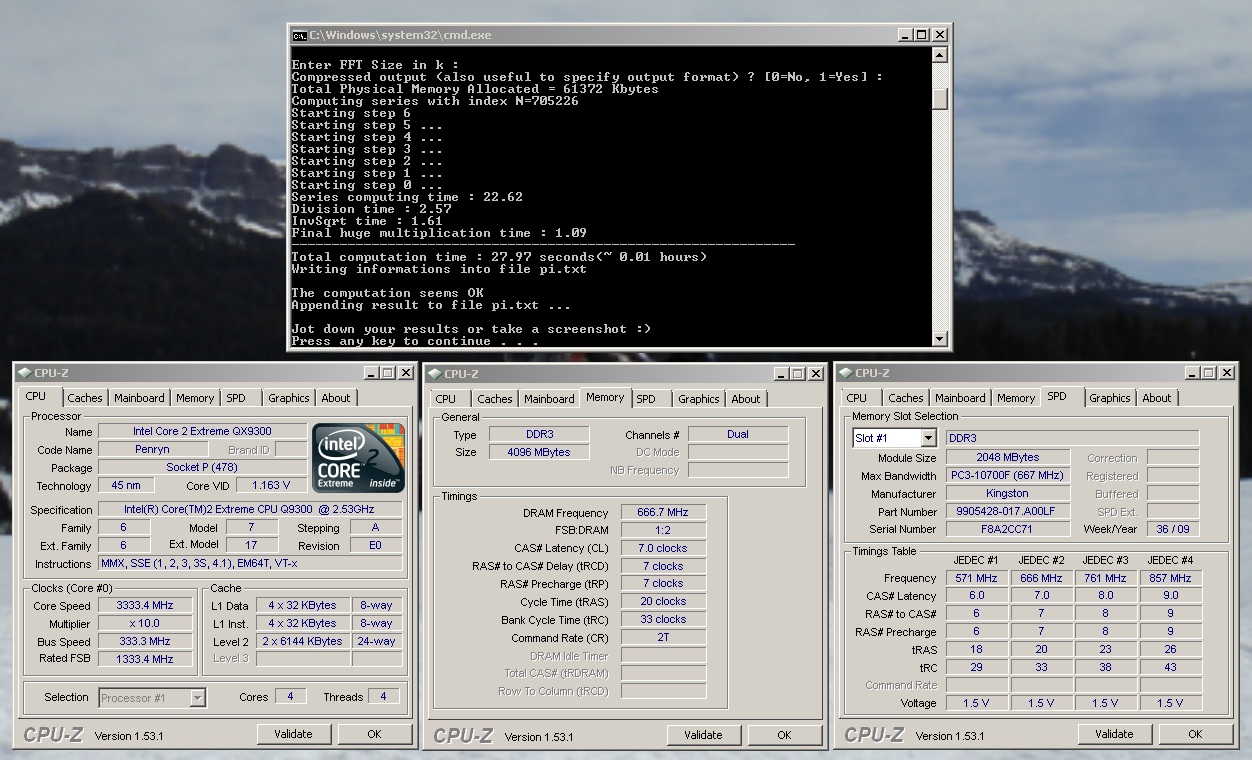Click the cmd.exe scrollbar up arrow
1252x760 pixels.
(x=940, y=55)
